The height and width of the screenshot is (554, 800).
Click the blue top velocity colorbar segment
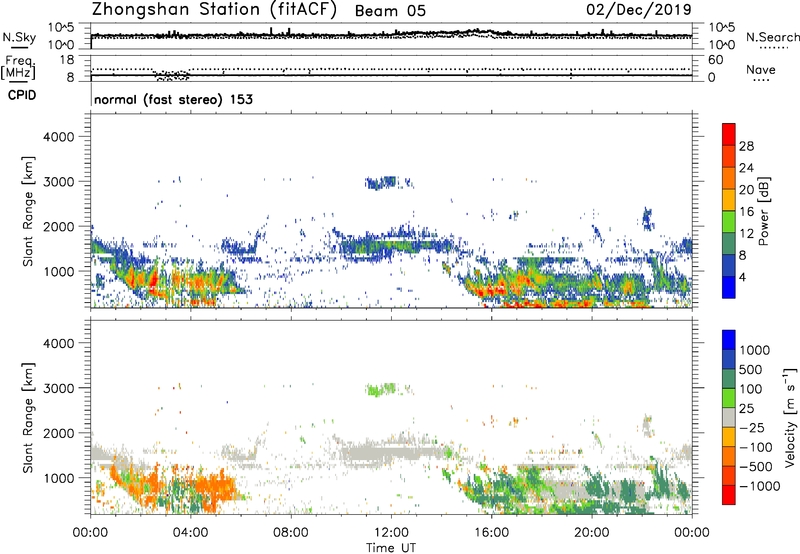point(729,340)
